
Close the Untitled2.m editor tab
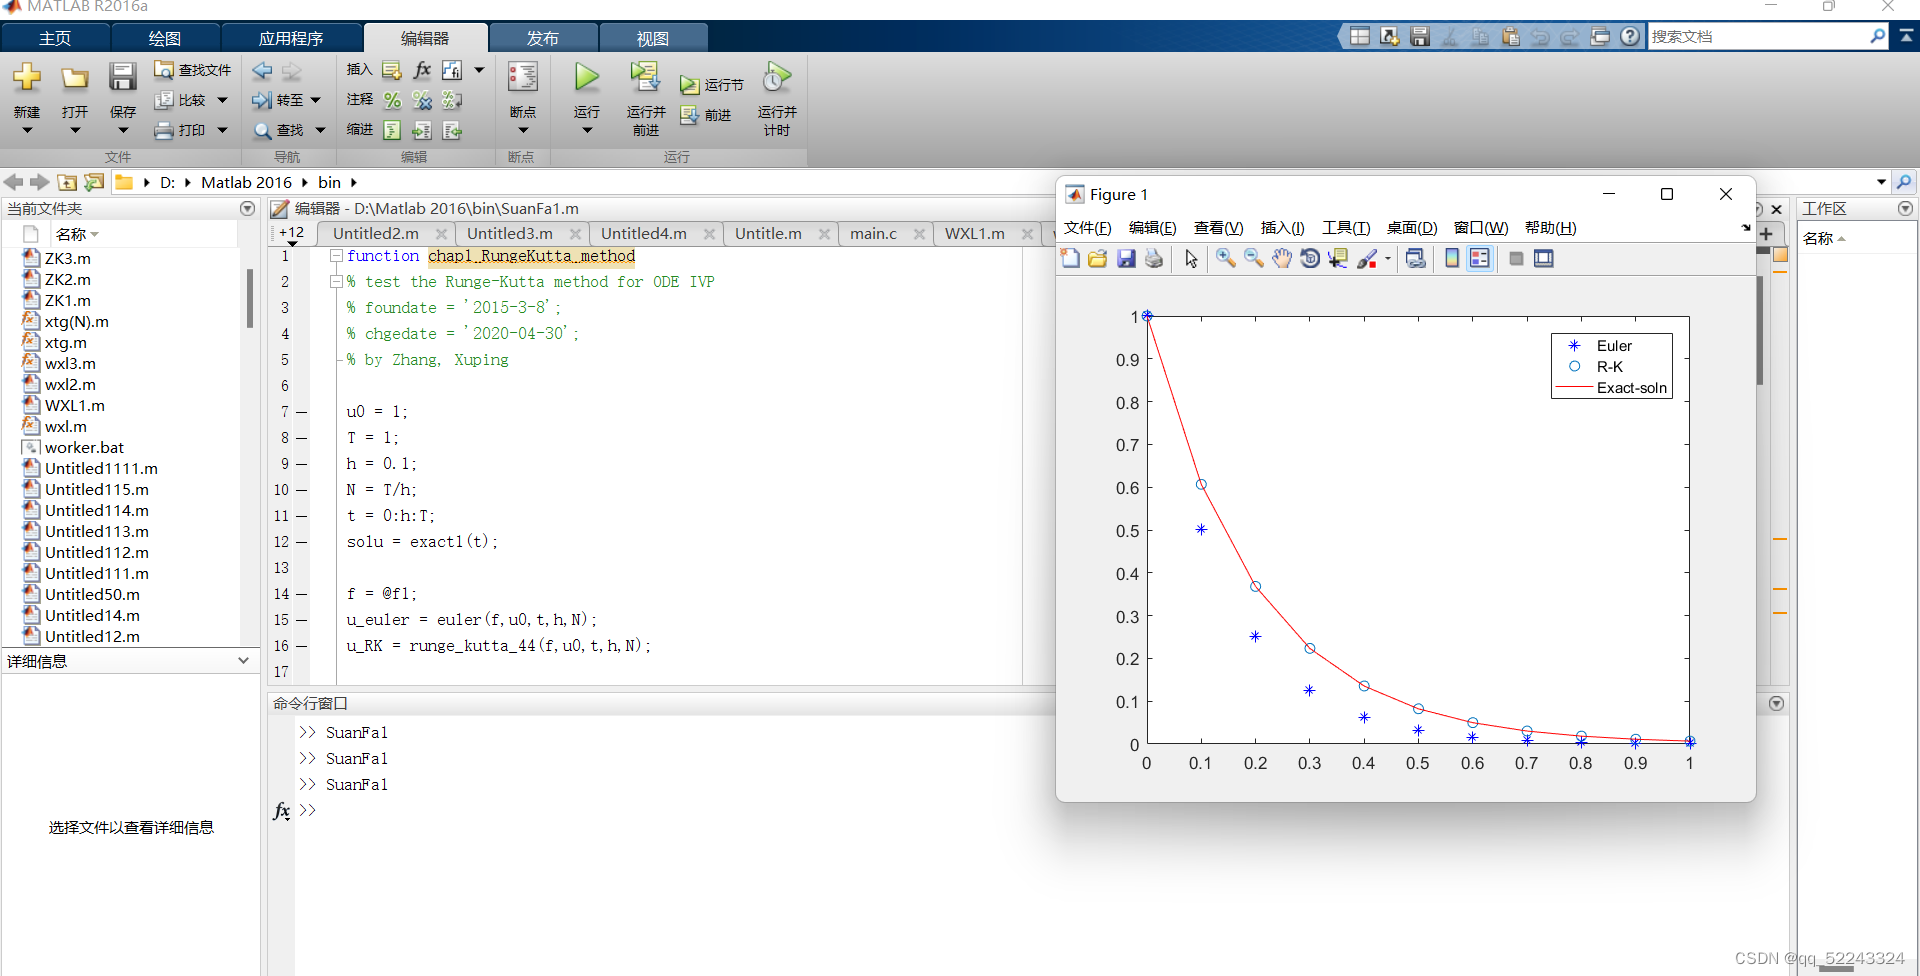[x=441, y=233]
